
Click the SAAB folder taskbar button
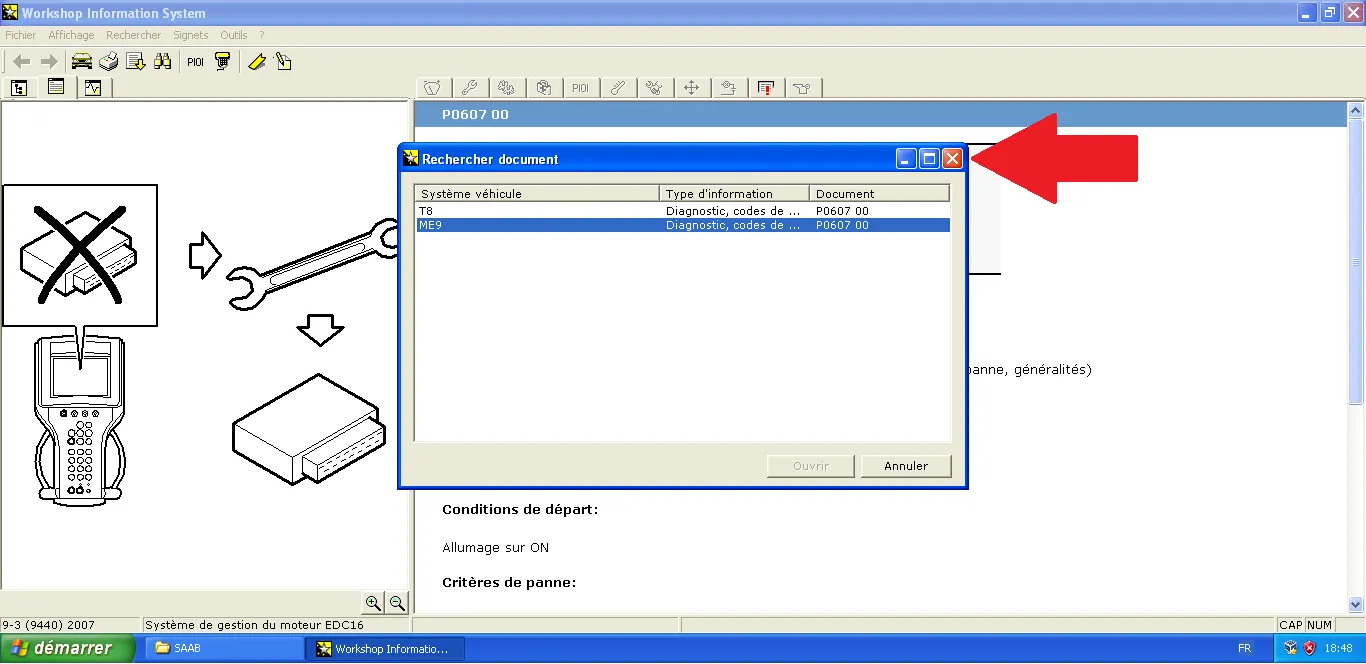225,649
